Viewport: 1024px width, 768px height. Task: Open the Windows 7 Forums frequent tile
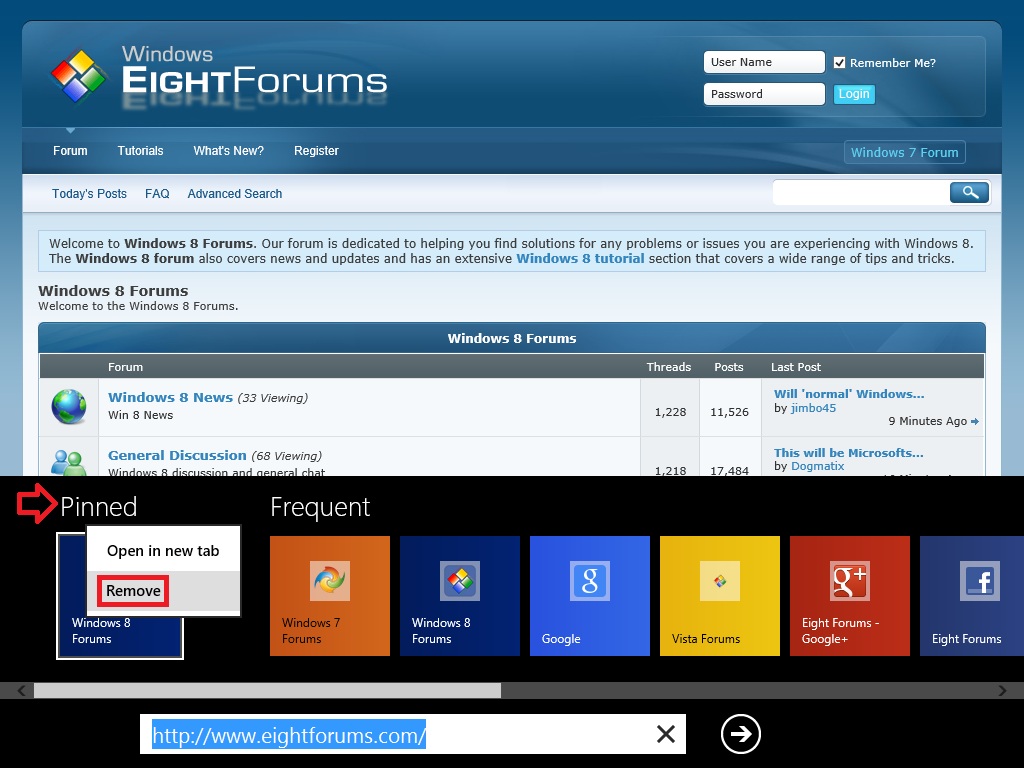click(330, 596)
